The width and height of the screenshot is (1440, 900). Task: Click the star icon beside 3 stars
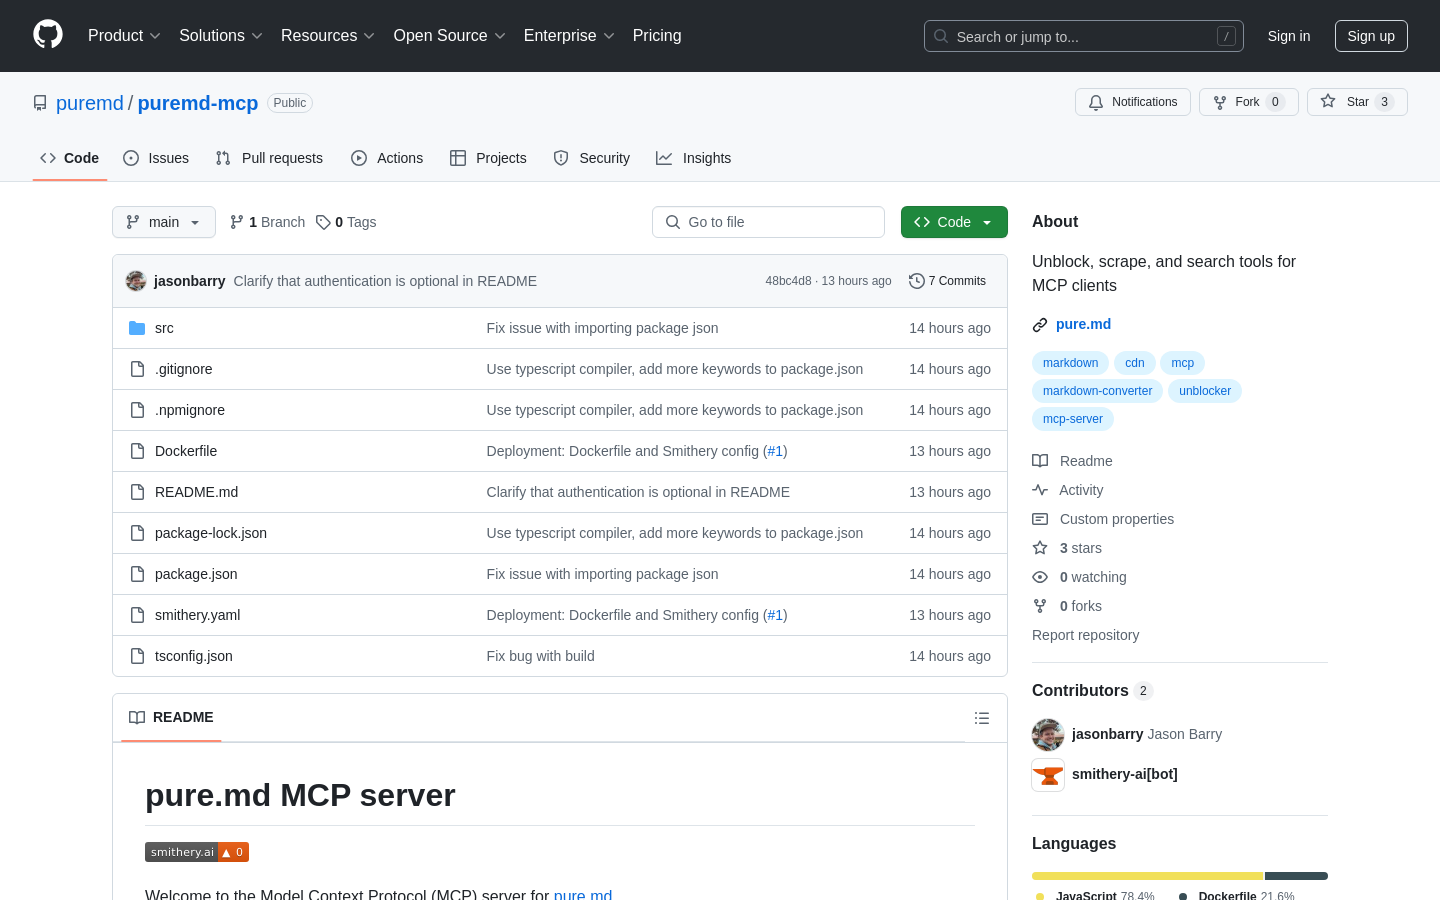pos(1040,548)
